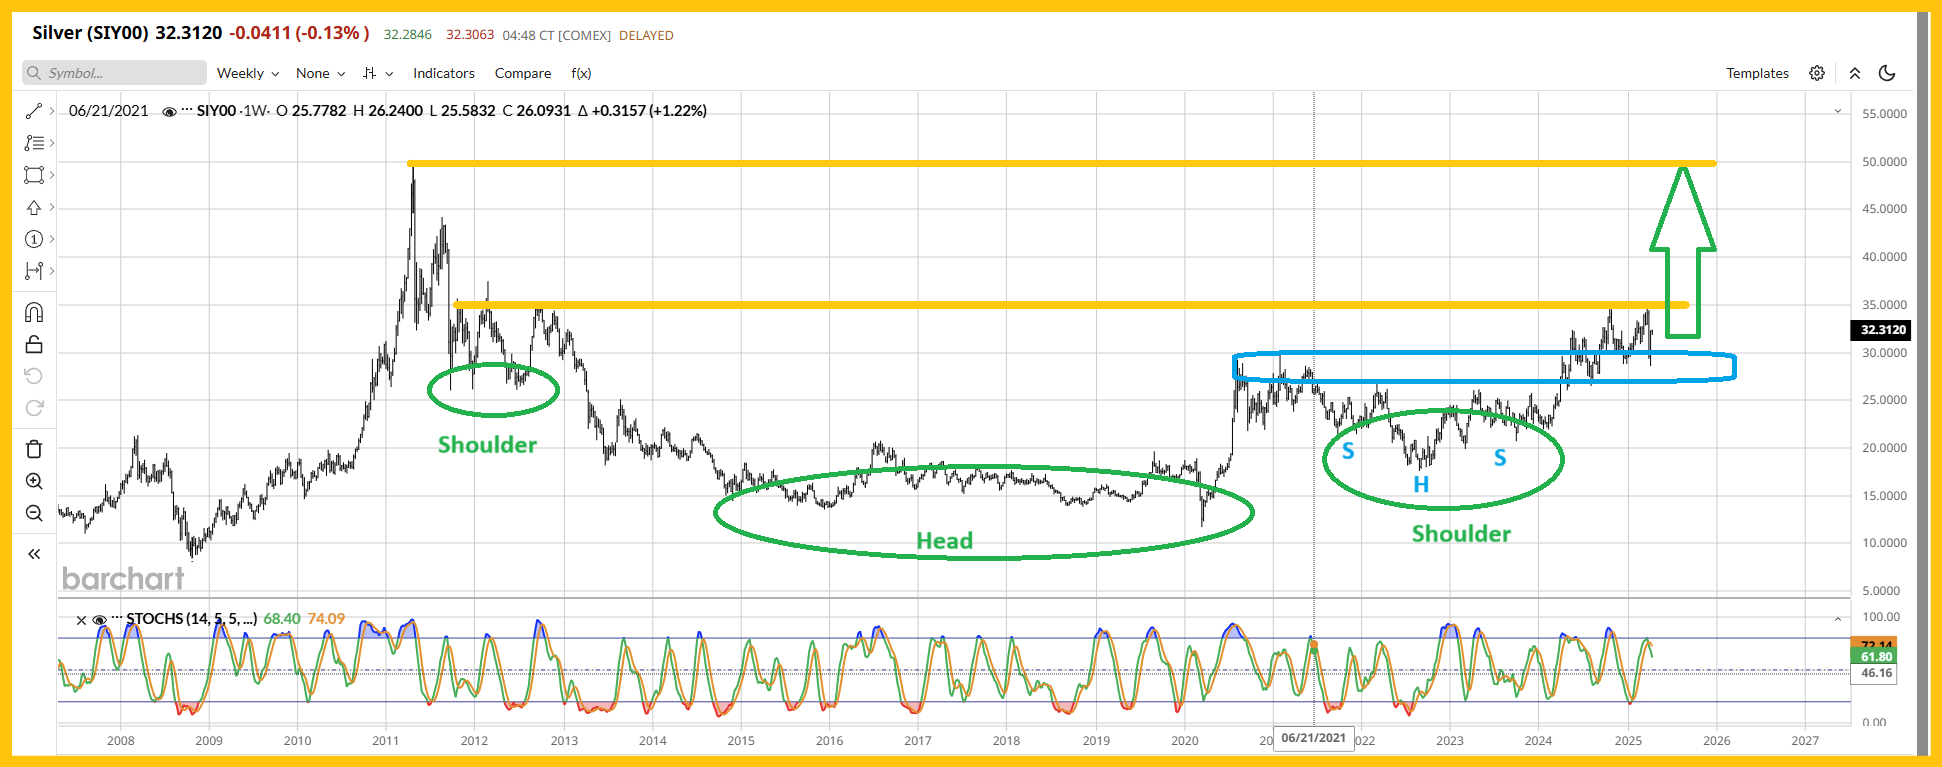
Task: Toggle dark mode with the moon icon
Action: click(1887, 73)
